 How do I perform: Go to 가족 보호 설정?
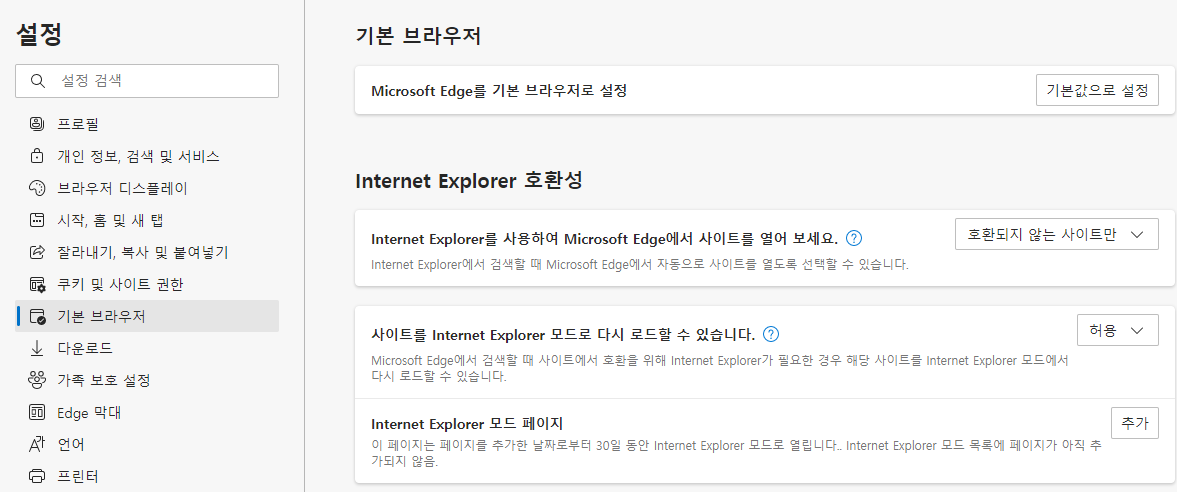[x=147, y=380]
